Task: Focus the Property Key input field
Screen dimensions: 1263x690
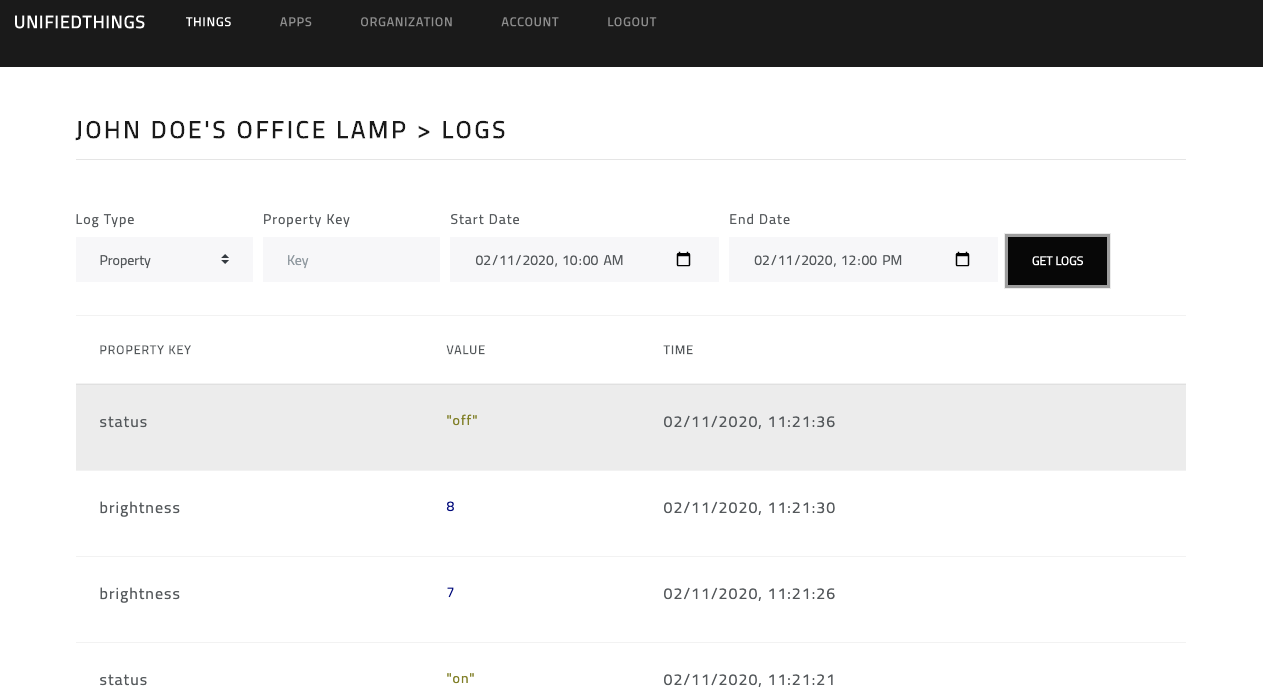Action: click(351, 260)
